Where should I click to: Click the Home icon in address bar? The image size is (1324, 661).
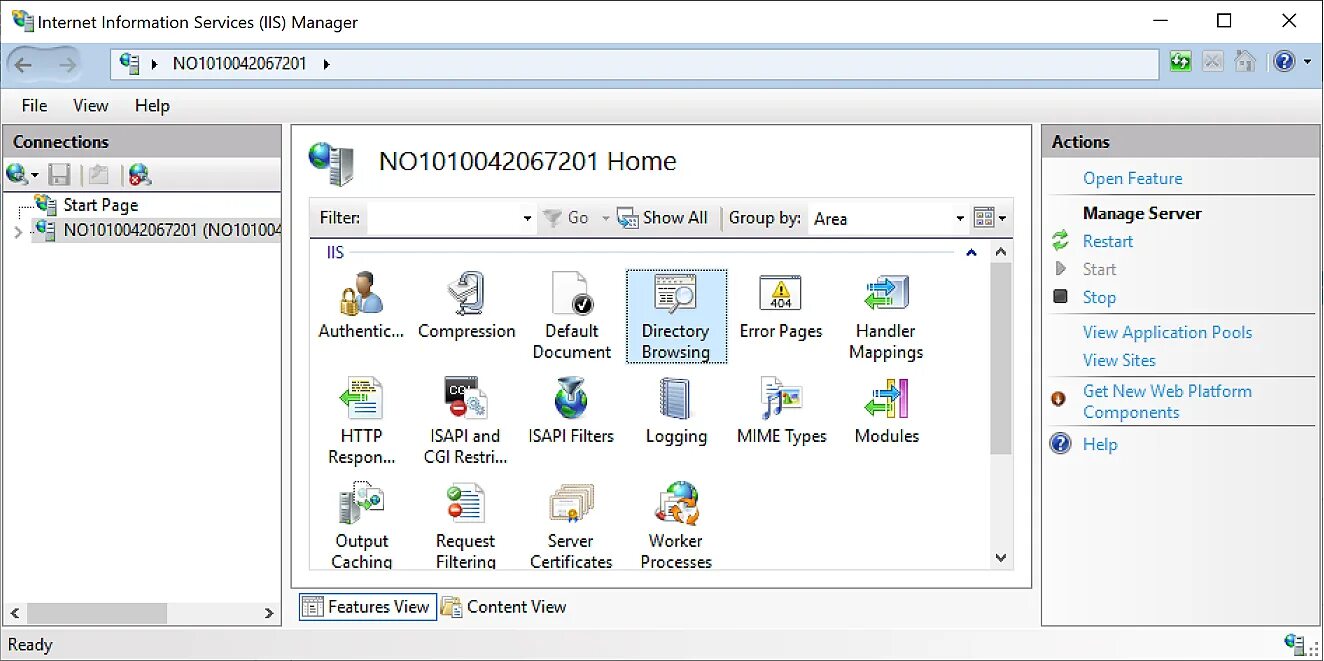(x=1245, y=62)
